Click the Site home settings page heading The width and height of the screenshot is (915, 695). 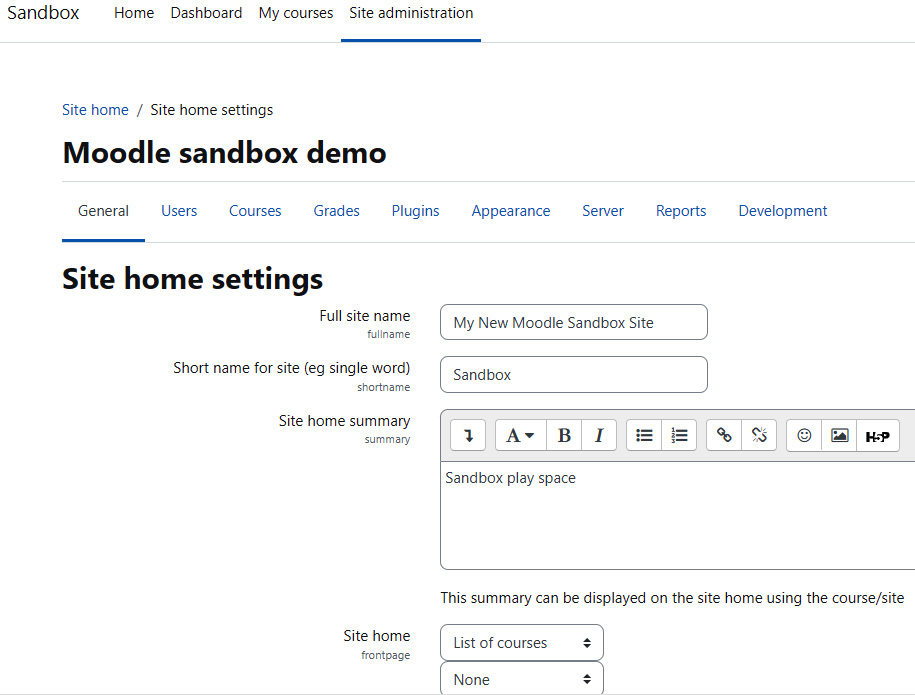tap(192, 279)
